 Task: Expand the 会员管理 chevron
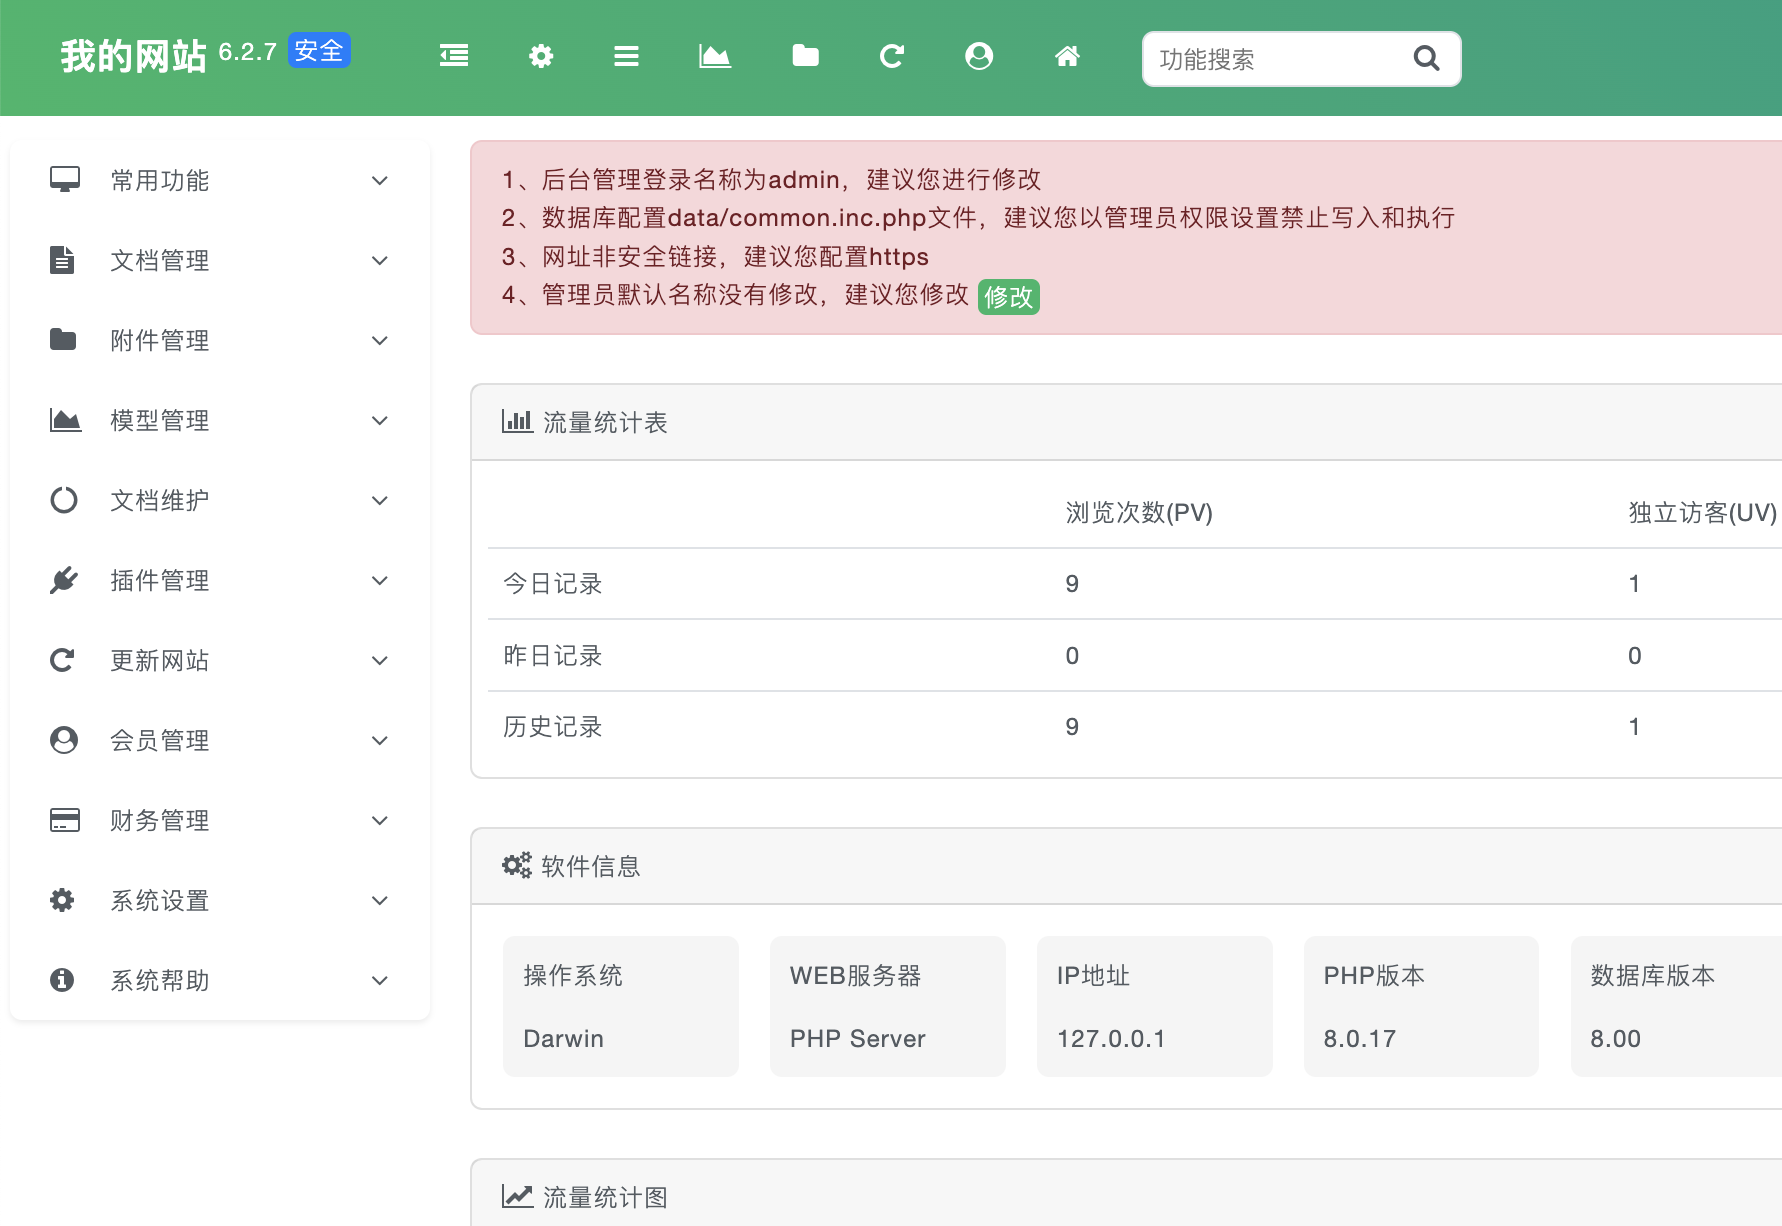pyautogui.click(x=380, y=740)
